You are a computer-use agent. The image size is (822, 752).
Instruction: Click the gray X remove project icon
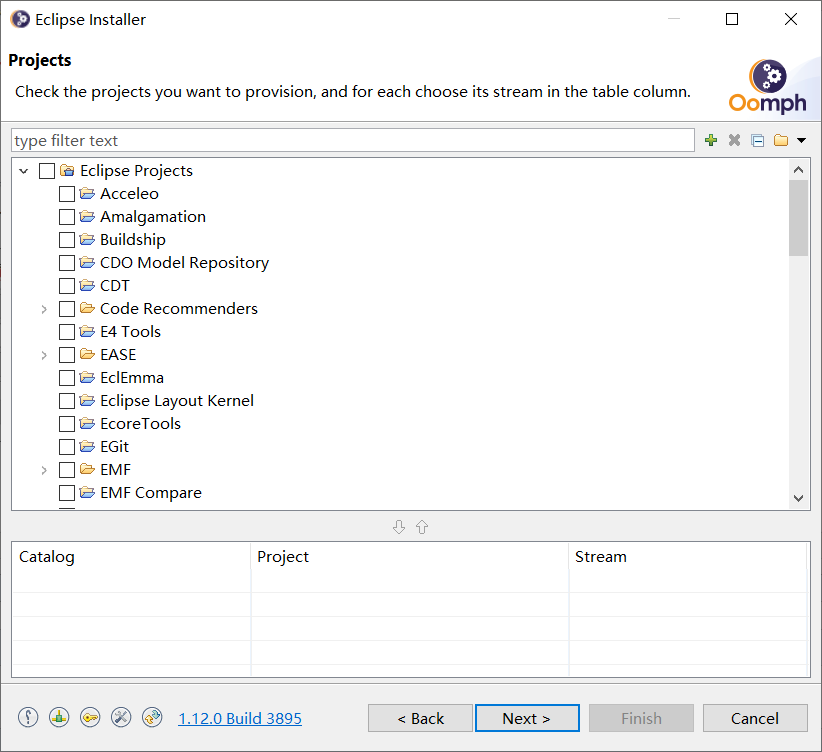tap(734, 140)
